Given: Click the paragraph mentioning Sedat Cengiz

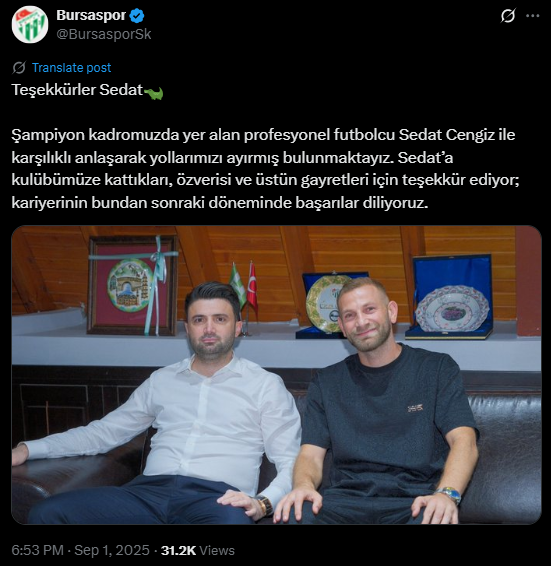Looking at the screenshot, I should pos(265,169).
